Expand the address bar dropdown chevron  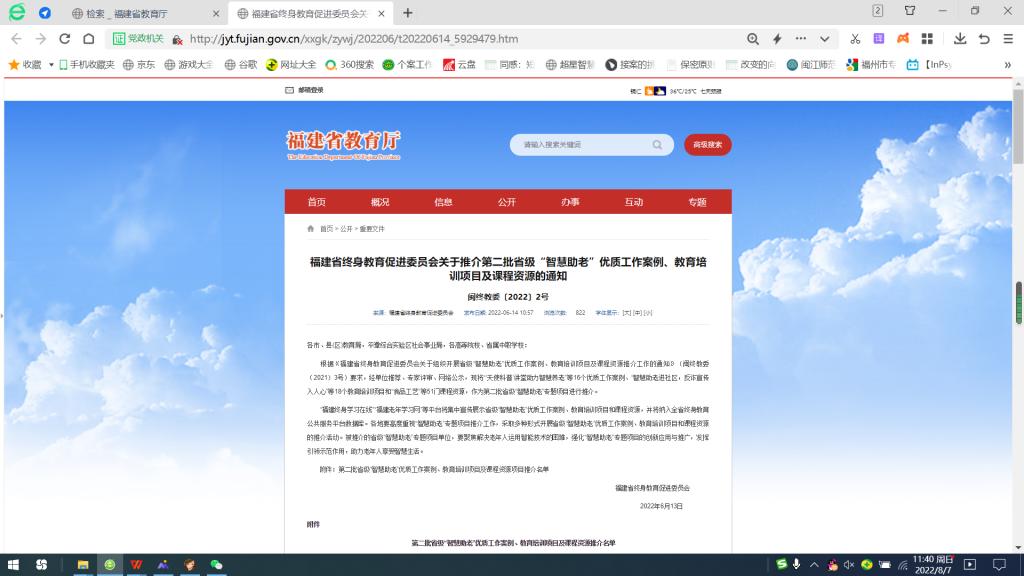pyautogui.click(x=824, y=39)
